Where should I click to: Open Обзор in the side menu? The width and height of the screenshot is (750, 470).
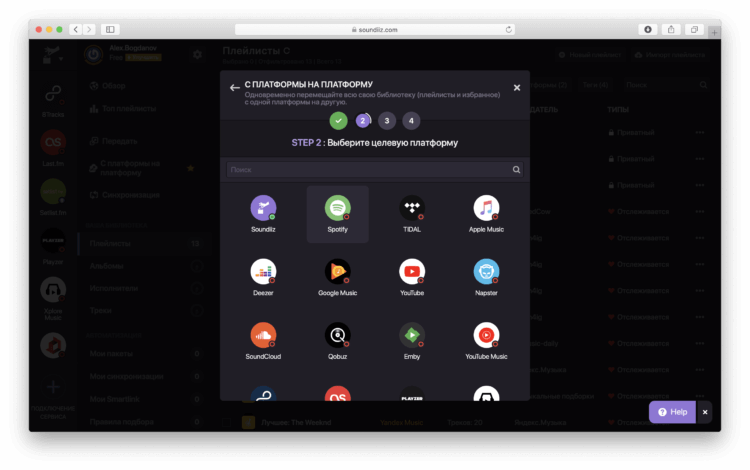(108, 86)
